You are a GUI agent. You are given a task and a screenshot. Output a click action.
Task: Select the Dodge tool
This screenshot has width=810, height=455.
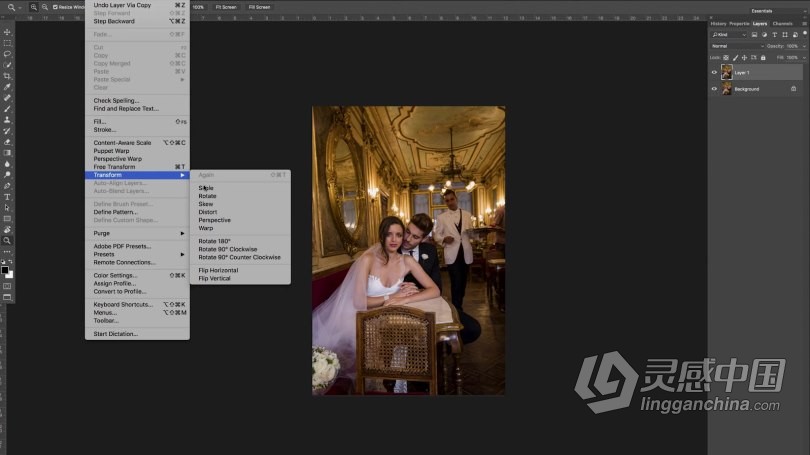[7, 175]
